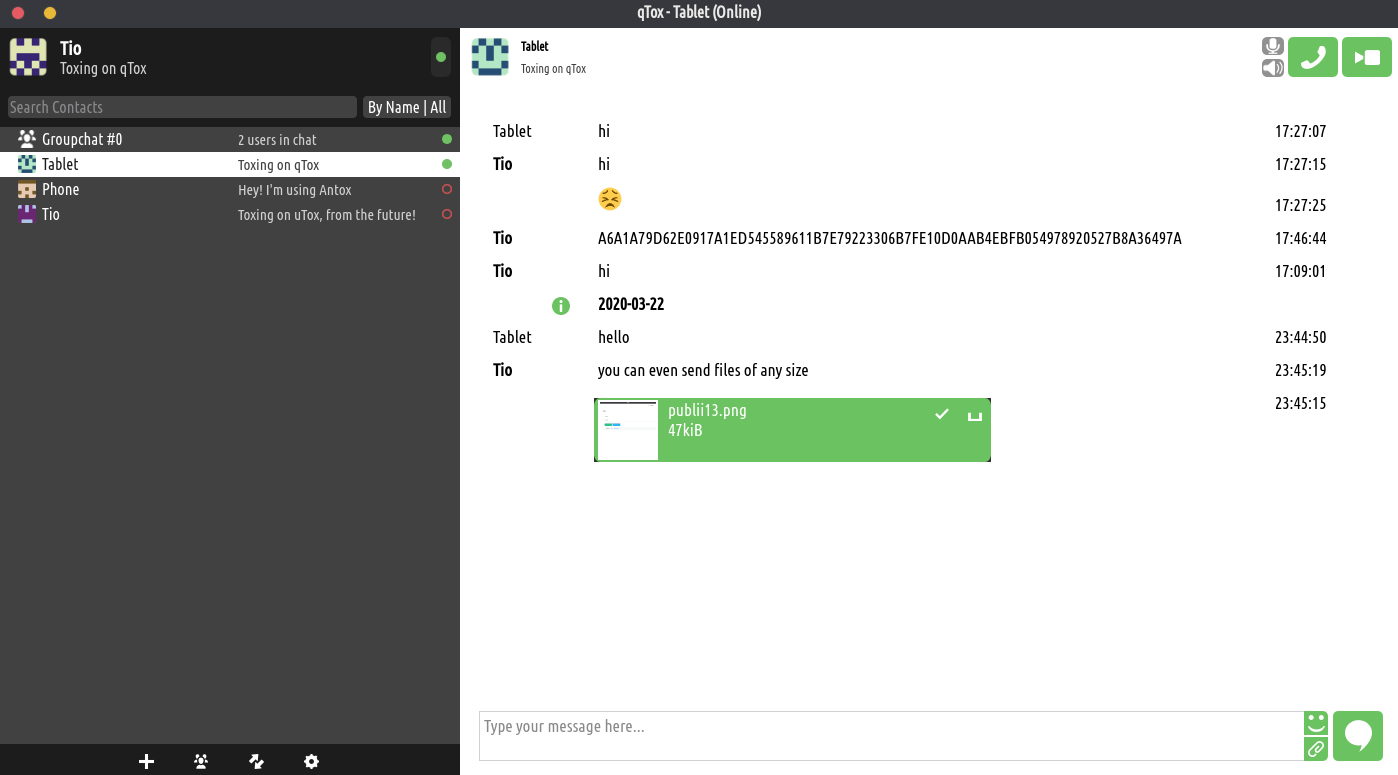Toggle the speaker volume mute

1272,68
